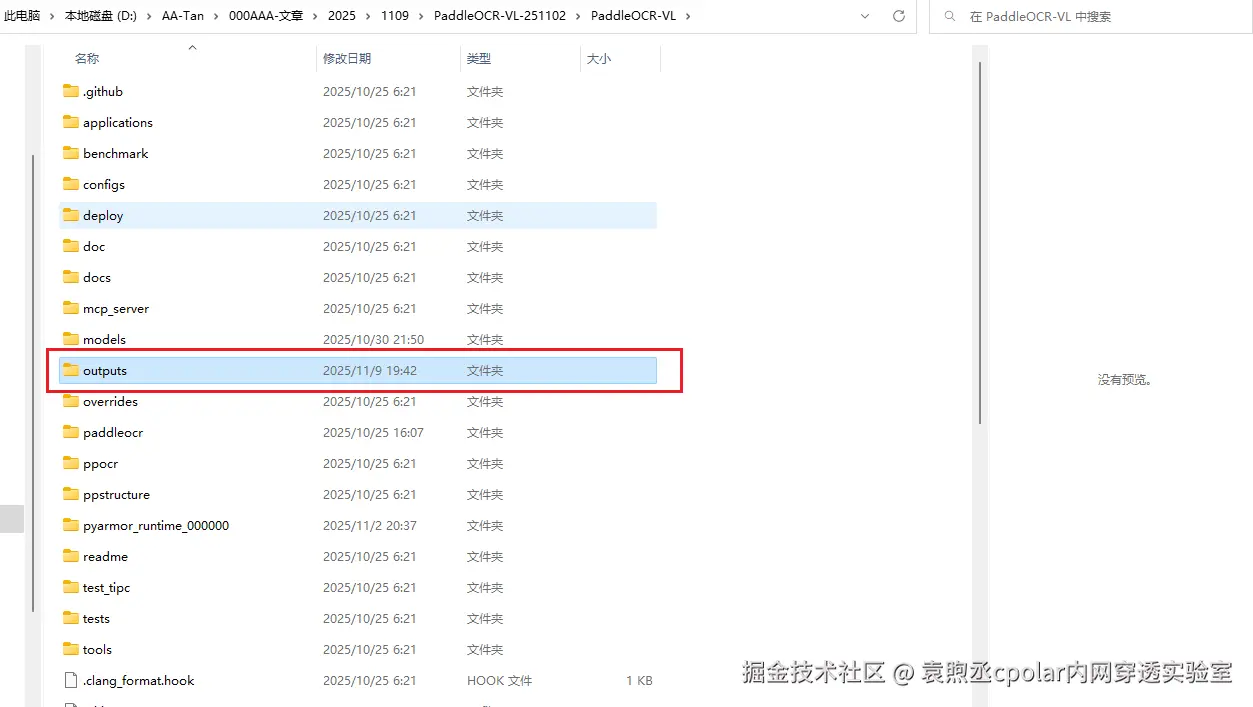Screen dimensions: 1253x707
Task: Expand the chevron after PaddleOCR-VL-251102 in path
Action: (580, 16)
